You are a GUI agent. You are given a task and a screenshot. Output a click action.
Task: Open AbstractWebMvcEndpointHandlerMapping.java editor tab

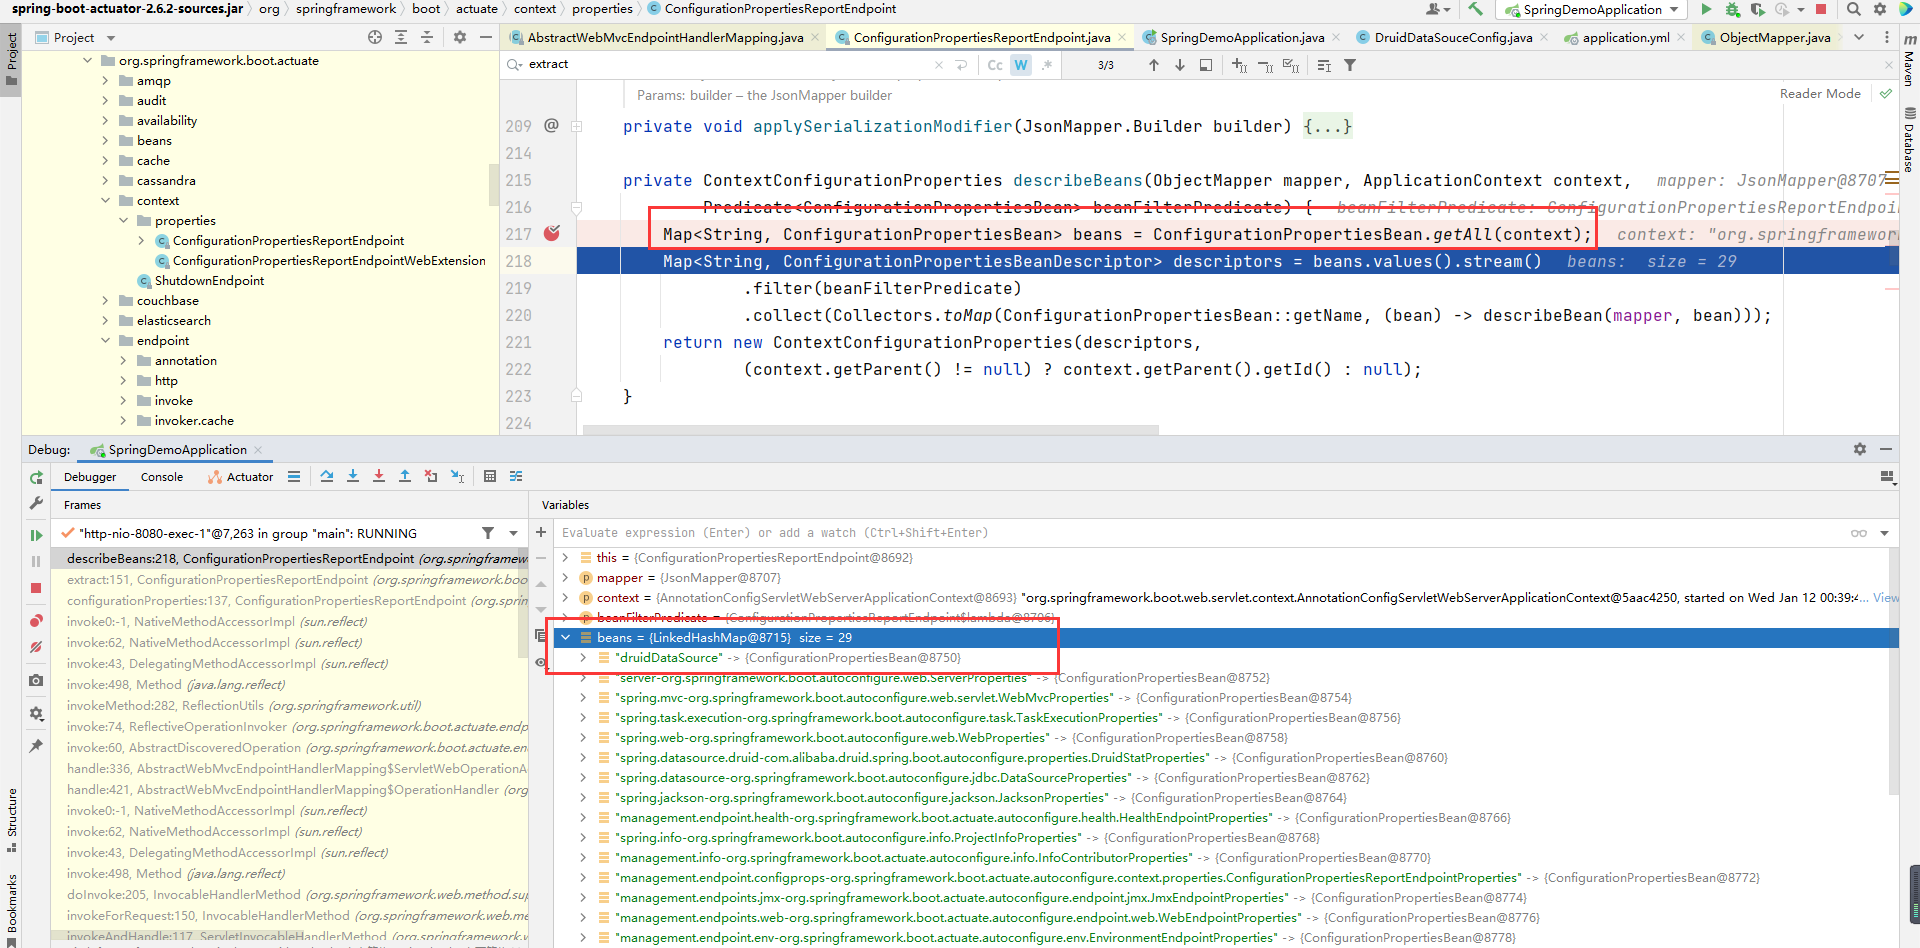[x=665, y=37]
